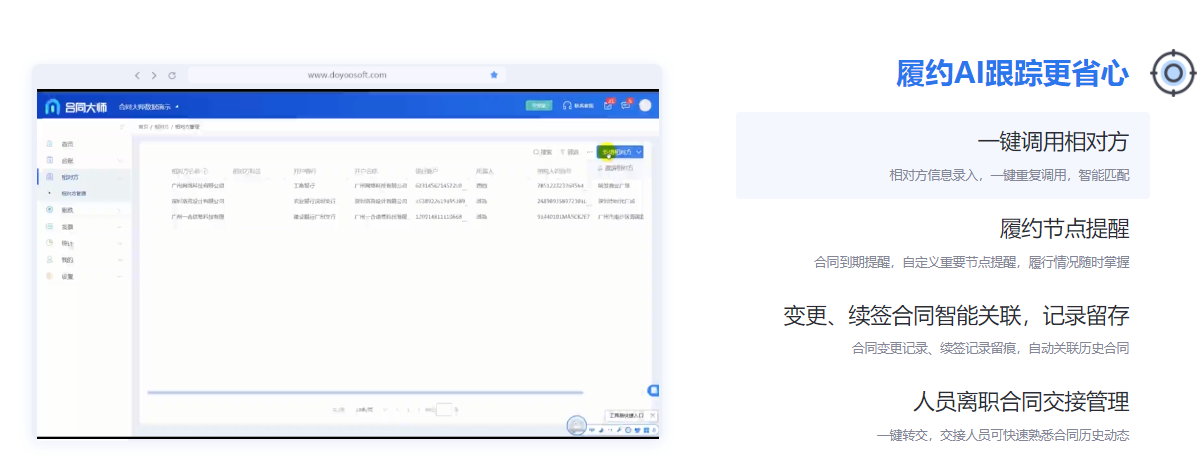This screenshot has height=468, width=1204.
Task: Click the 我的 person sidebar icon
Action: [x=50, y=259]
